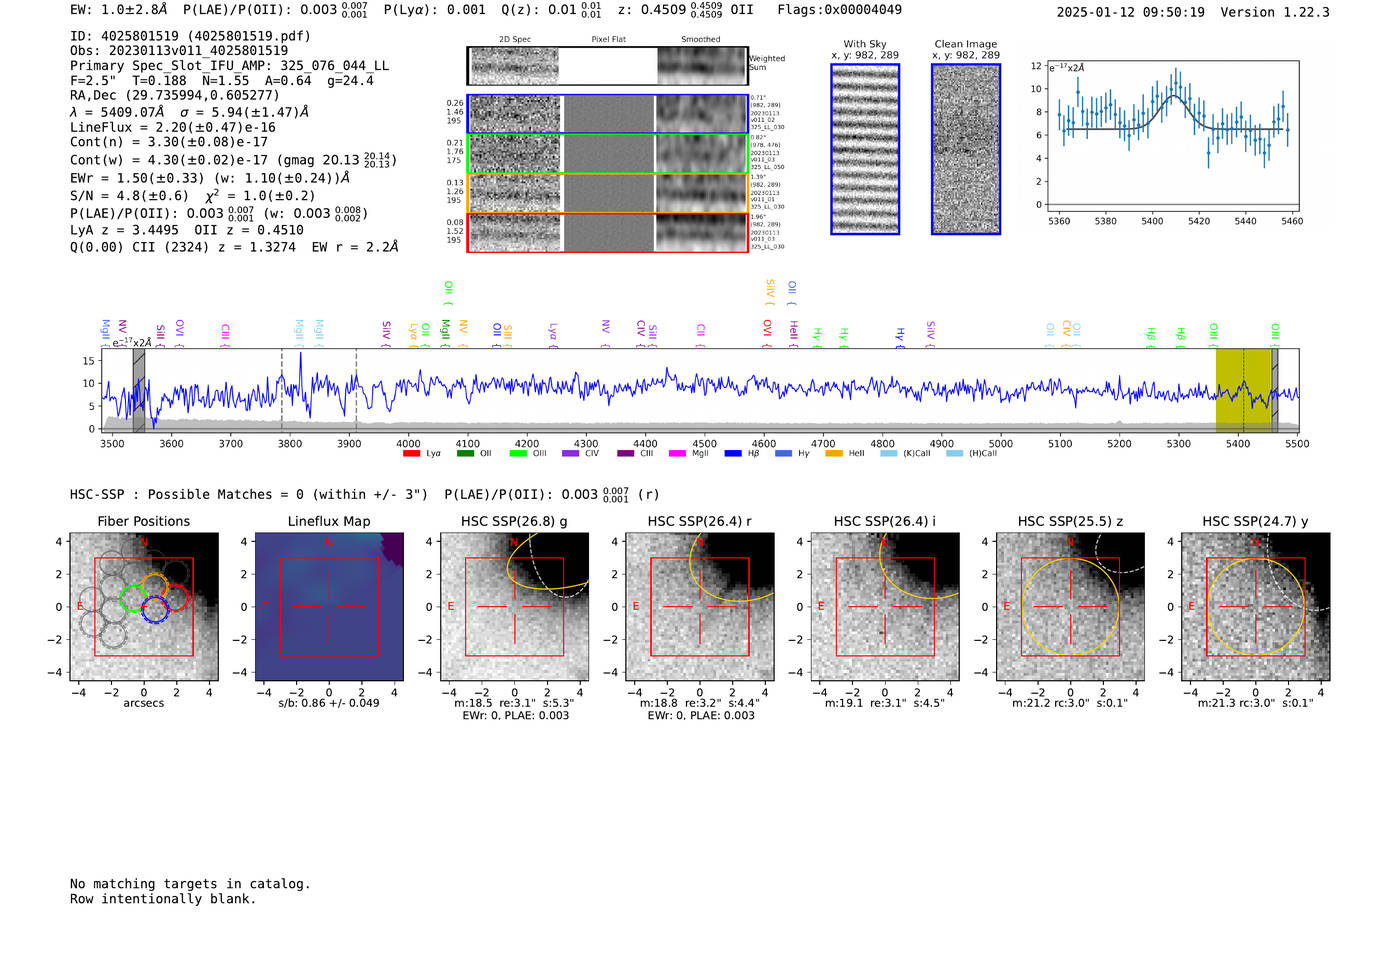Click the gray hatched band near 3550Å

[x=139, y=390]
